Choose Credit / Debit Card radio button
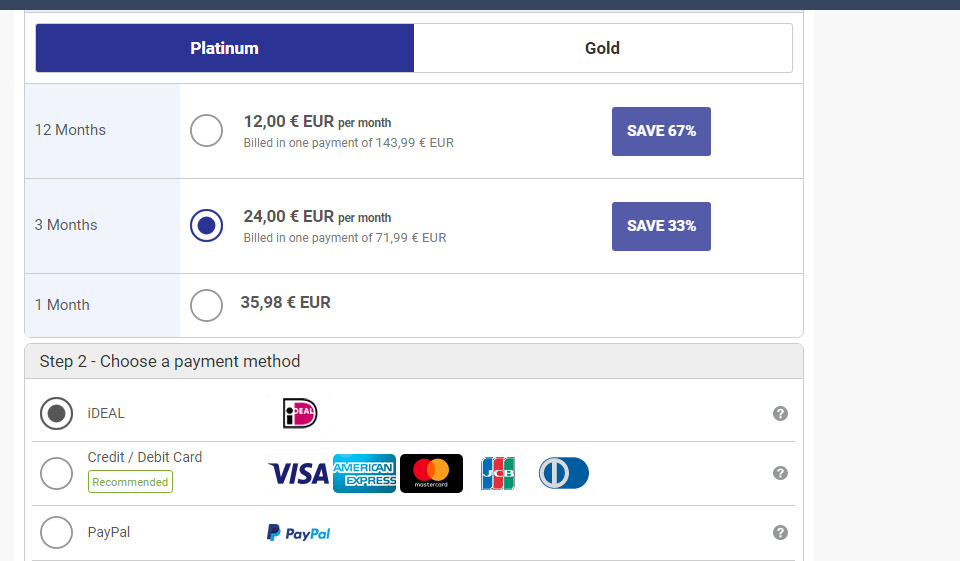The width and height of the screenshot is (960, 561). 56,473
